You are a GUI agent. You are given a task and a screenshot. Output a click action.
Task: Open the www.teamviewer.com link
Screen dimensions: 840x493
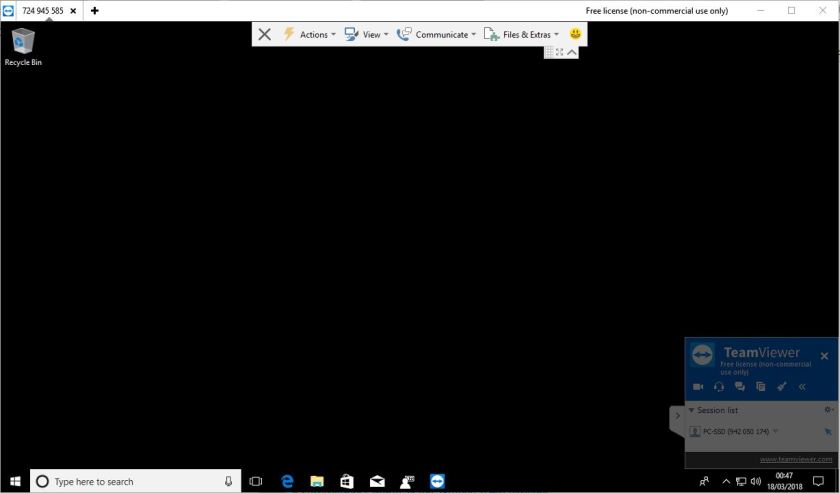click(796, 459)
